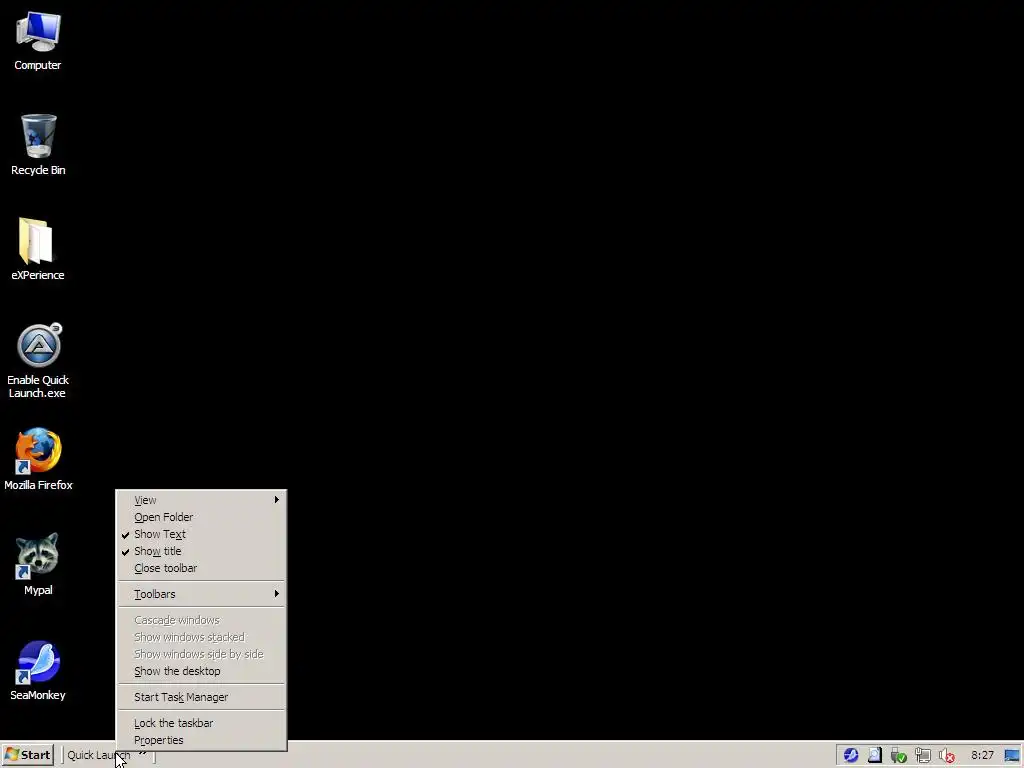Viewport: 1024px width, 768px height.
Task: Open taskbar Properties from menu
Action: click(x=201, y=741)
